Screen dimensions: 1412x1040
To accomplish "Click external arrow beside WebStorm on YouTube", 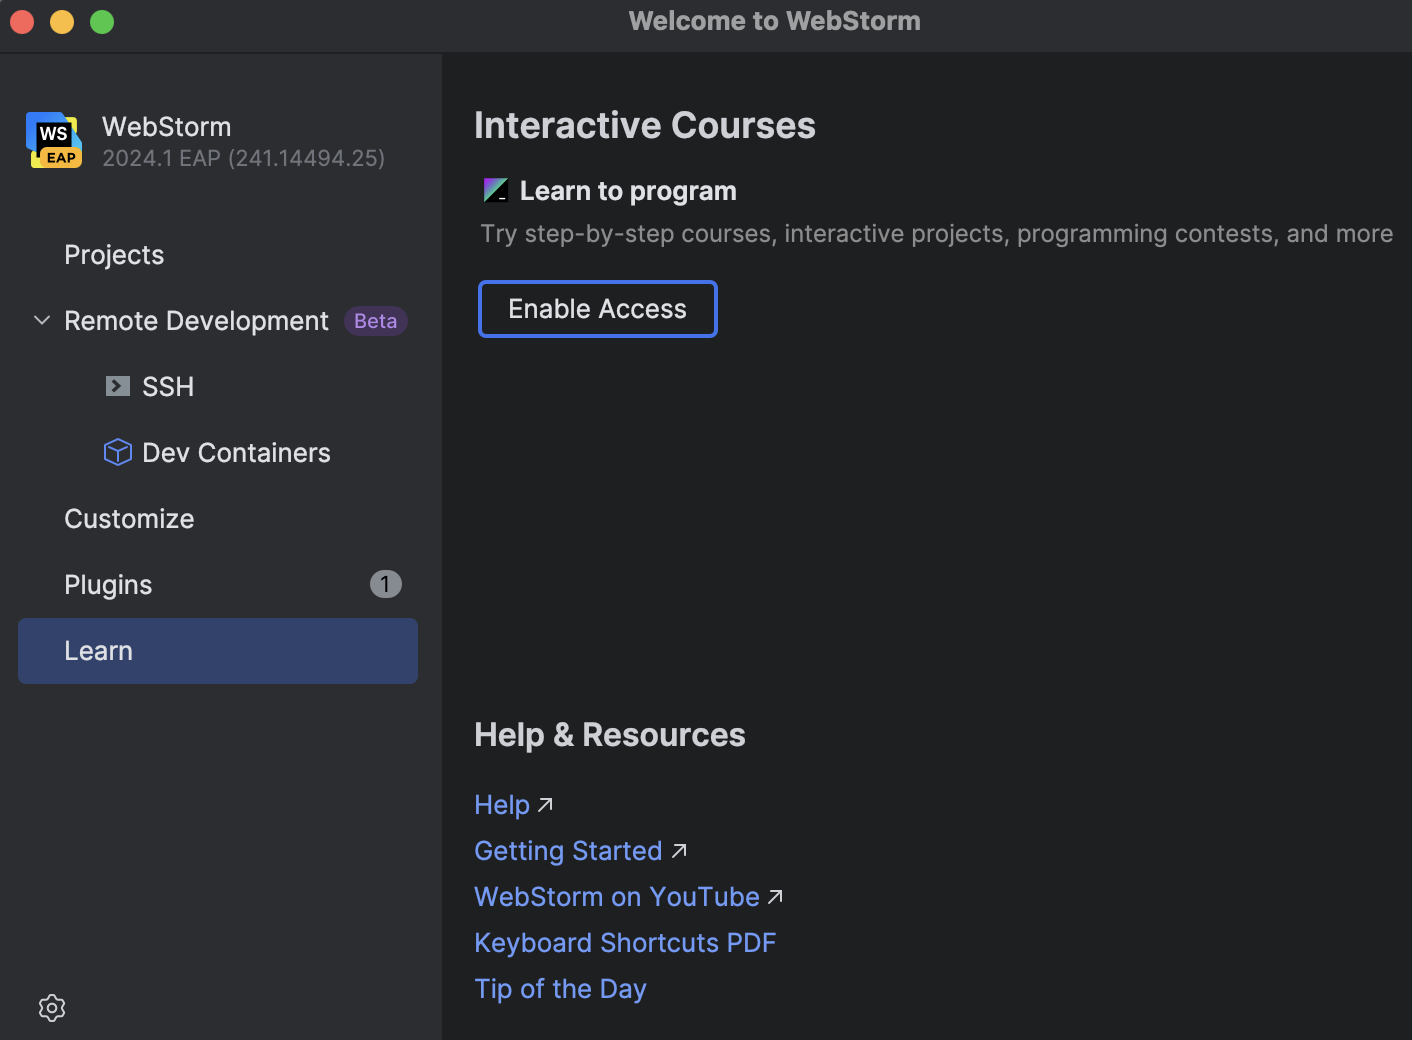I will tap(775, 897).
